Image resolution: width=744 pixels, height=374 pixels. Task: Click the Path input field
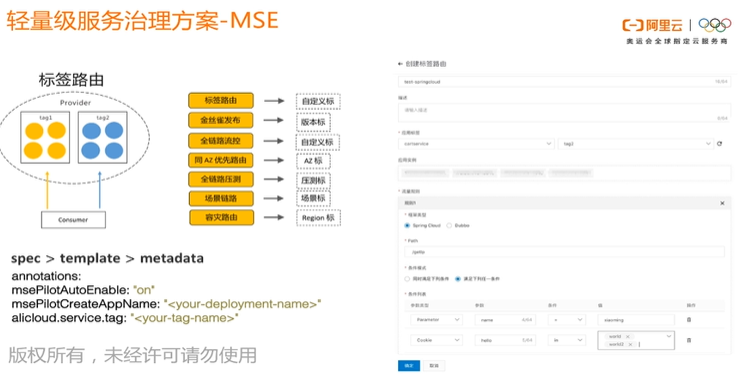(x=565, y=252)
